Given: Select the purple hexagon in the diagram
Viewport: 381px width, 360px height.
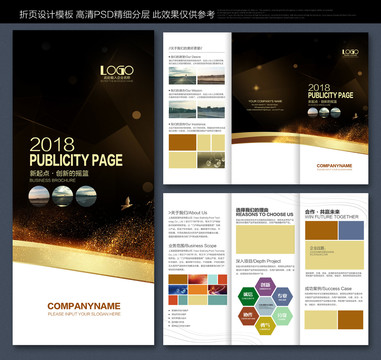Looking at the screenshot, I should pyautogui.click(x=265, y=286).
